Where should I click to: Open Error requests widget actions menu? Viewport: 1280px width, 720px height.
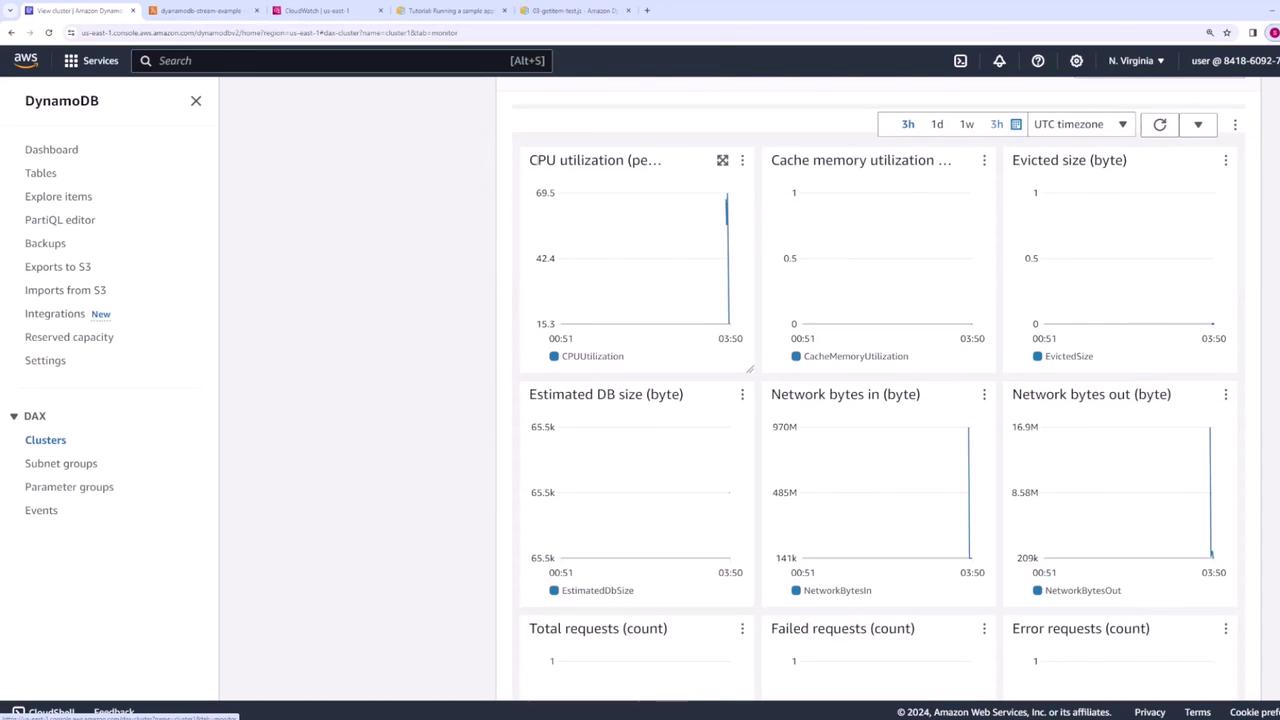[x=1226, y=628]
